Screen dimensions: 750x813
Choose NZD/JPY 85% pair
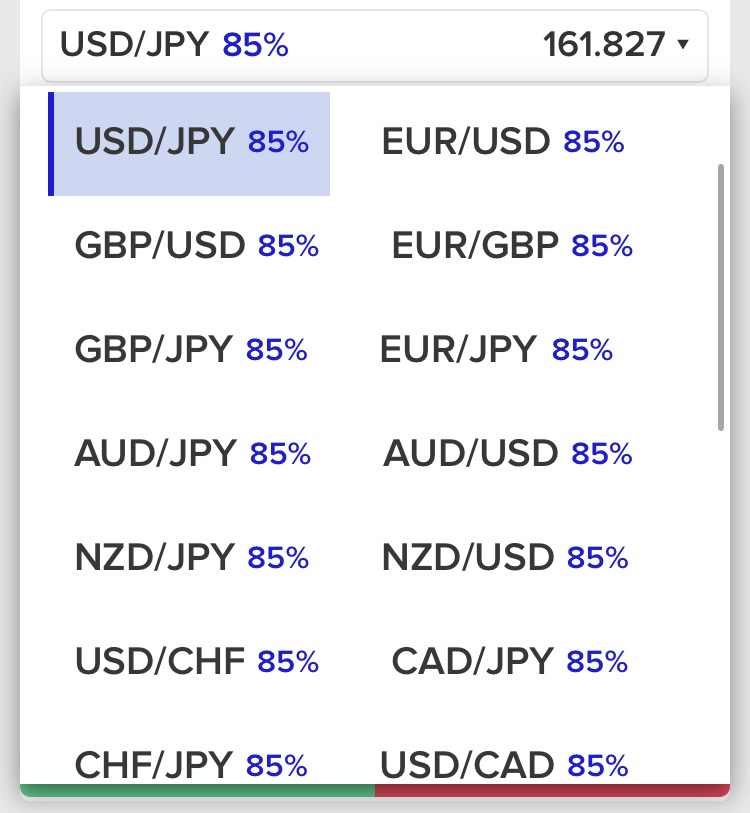click(x=191, y=557)
